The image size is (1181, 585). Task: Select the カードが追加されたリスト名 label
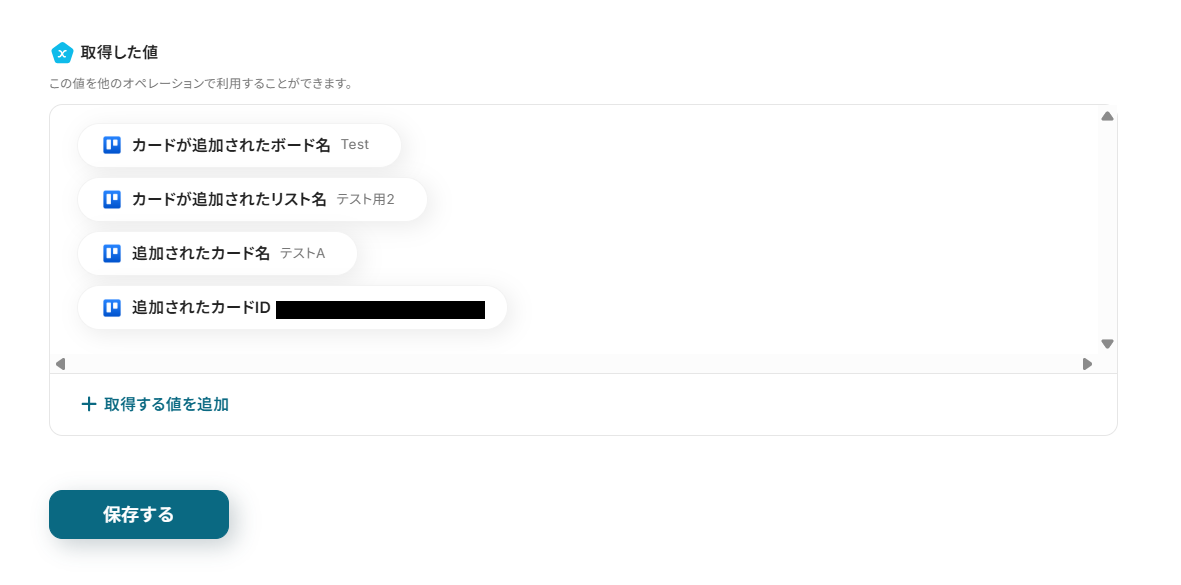(x=229, y=199)
